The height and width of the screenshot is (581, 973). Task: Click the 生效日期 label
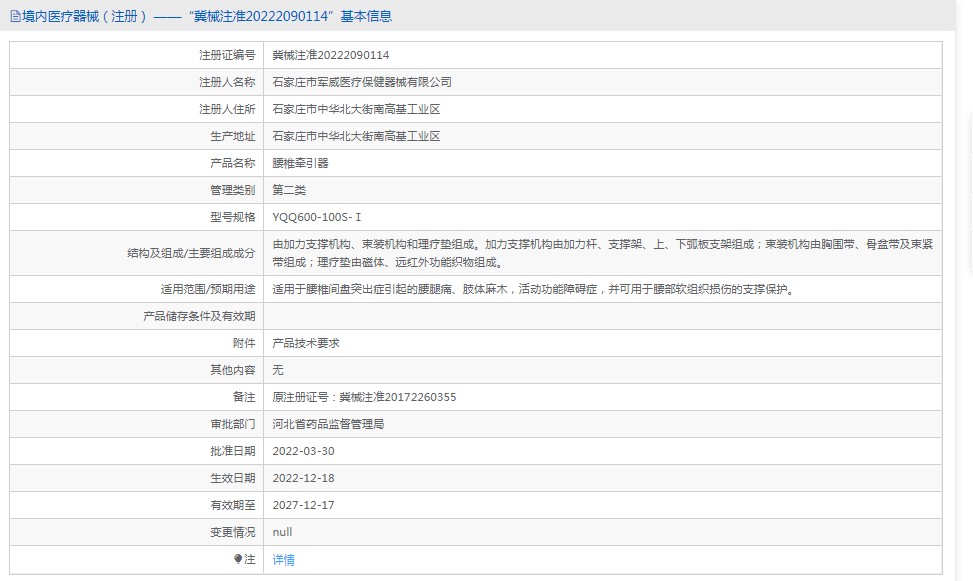233,478
